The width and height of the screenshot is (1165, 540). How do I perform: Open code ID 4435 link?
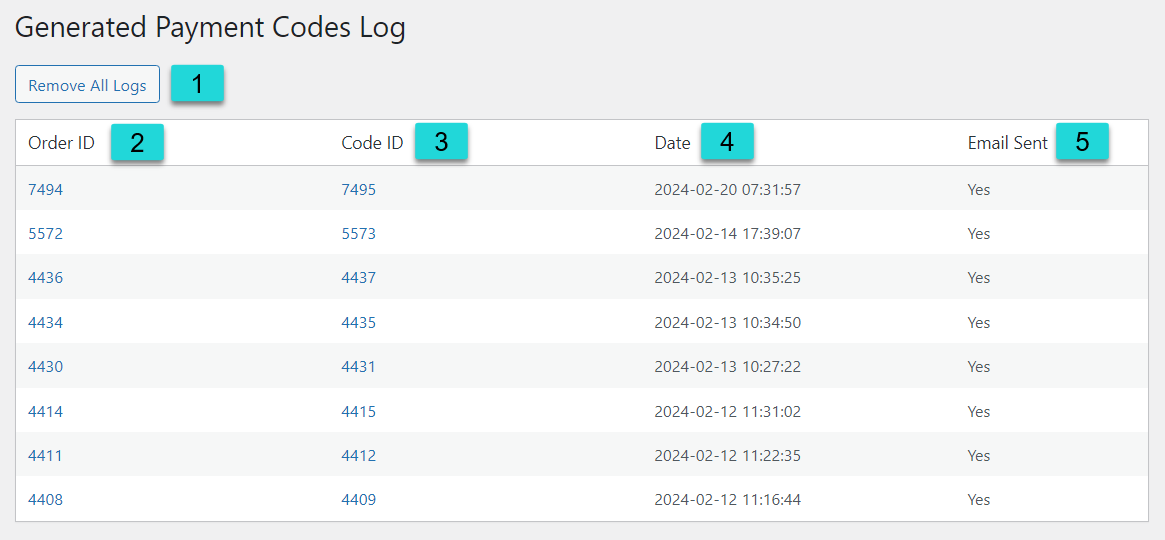click(359, 322)
